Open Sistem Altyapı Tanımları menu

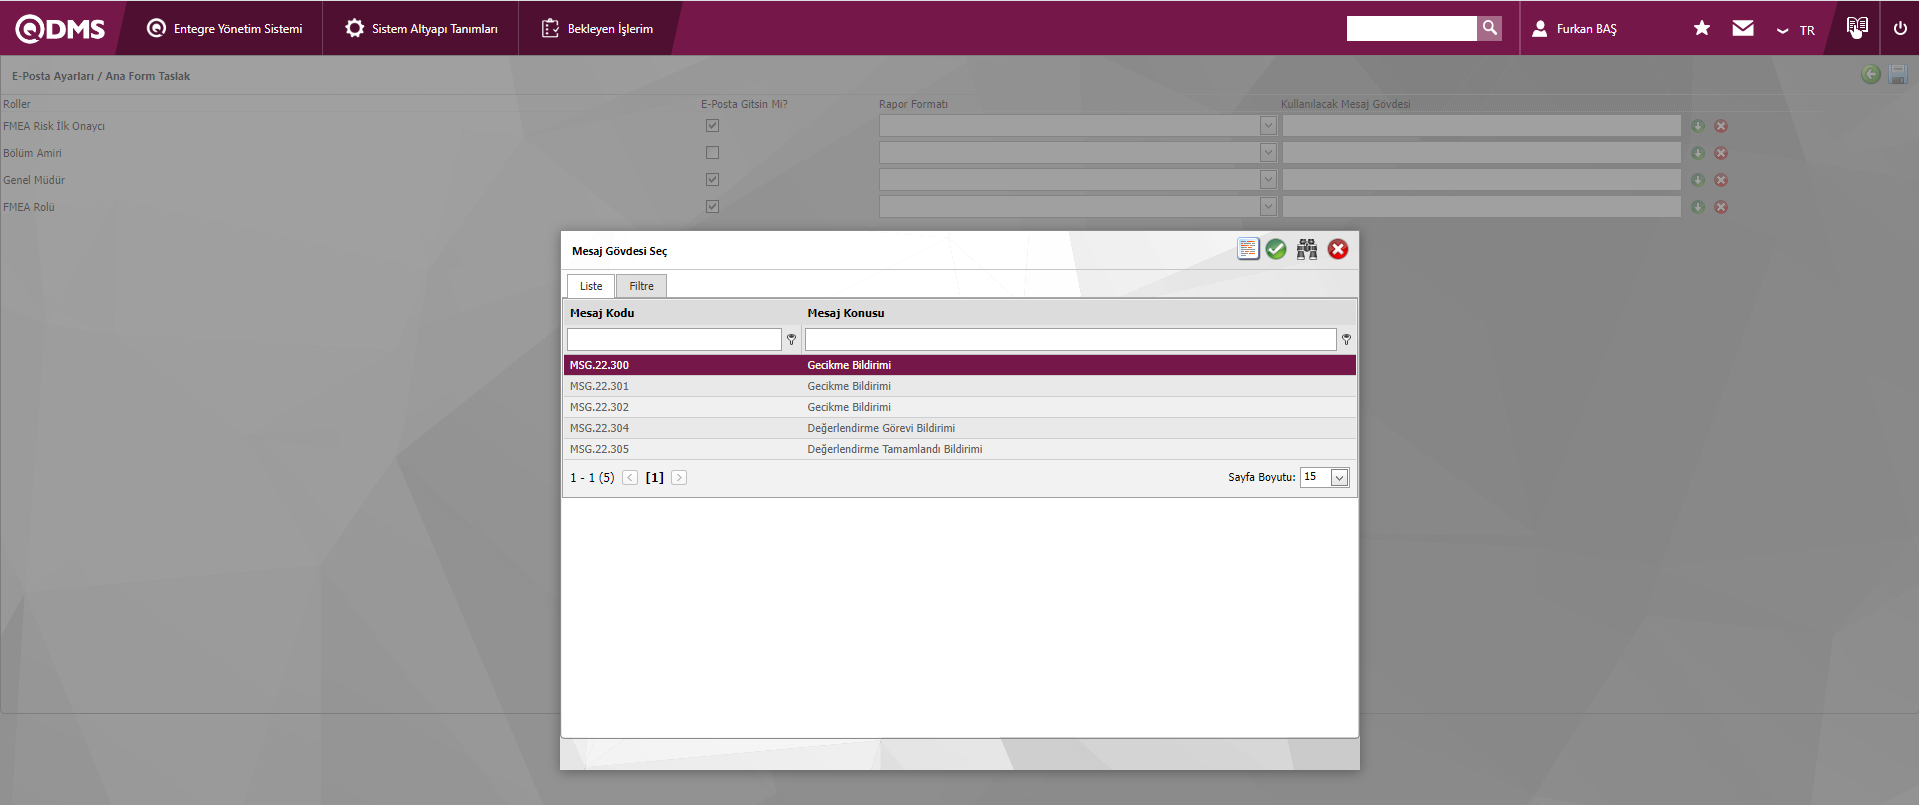point(421,29)
